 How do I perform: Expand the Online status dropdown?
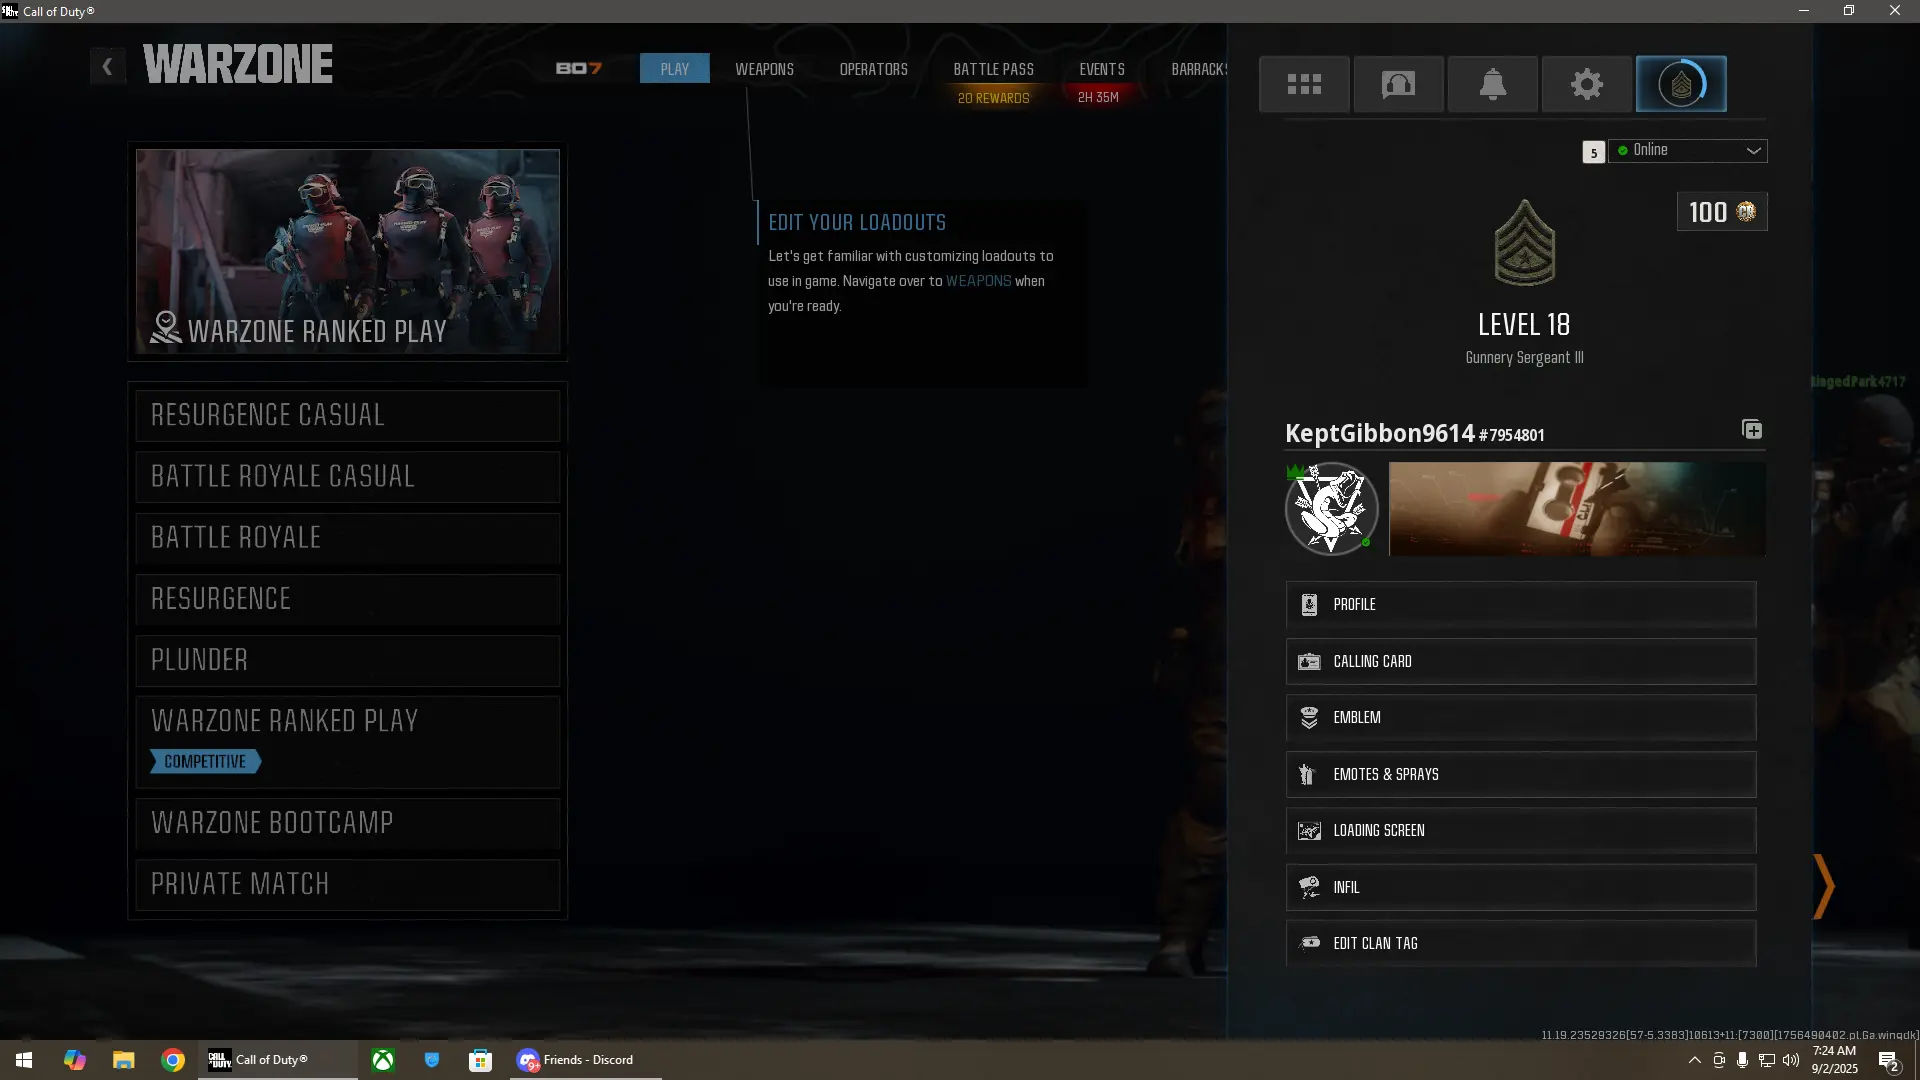(x=1688, y=151)
